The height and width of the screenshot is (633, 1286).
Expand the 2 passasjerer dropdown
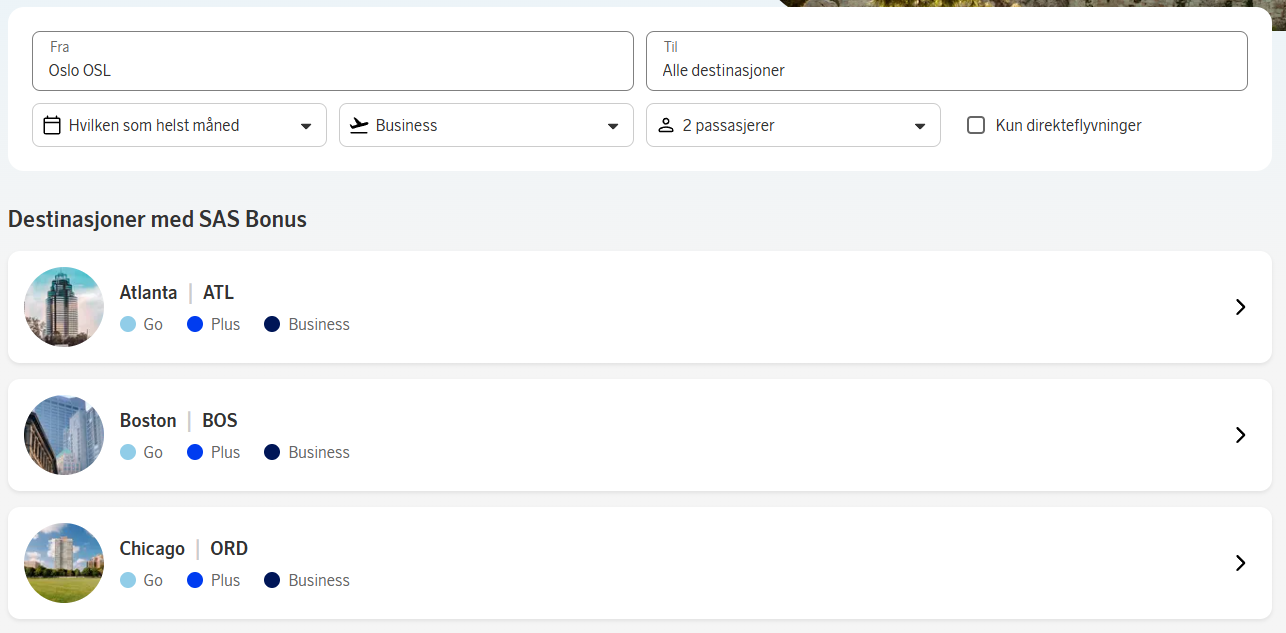(793, 125)
